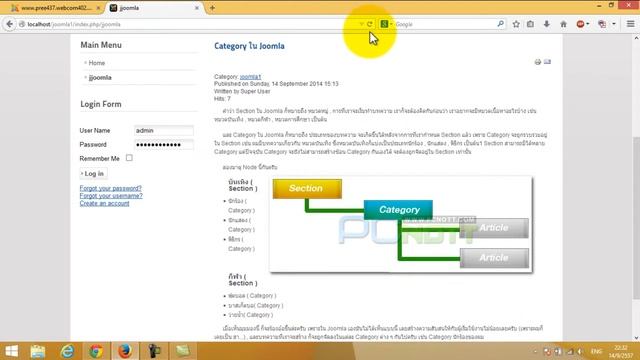Viewport: 640px width, 360px height.
Task: Click the URL address bar
Action: click(x=188, y=24)
